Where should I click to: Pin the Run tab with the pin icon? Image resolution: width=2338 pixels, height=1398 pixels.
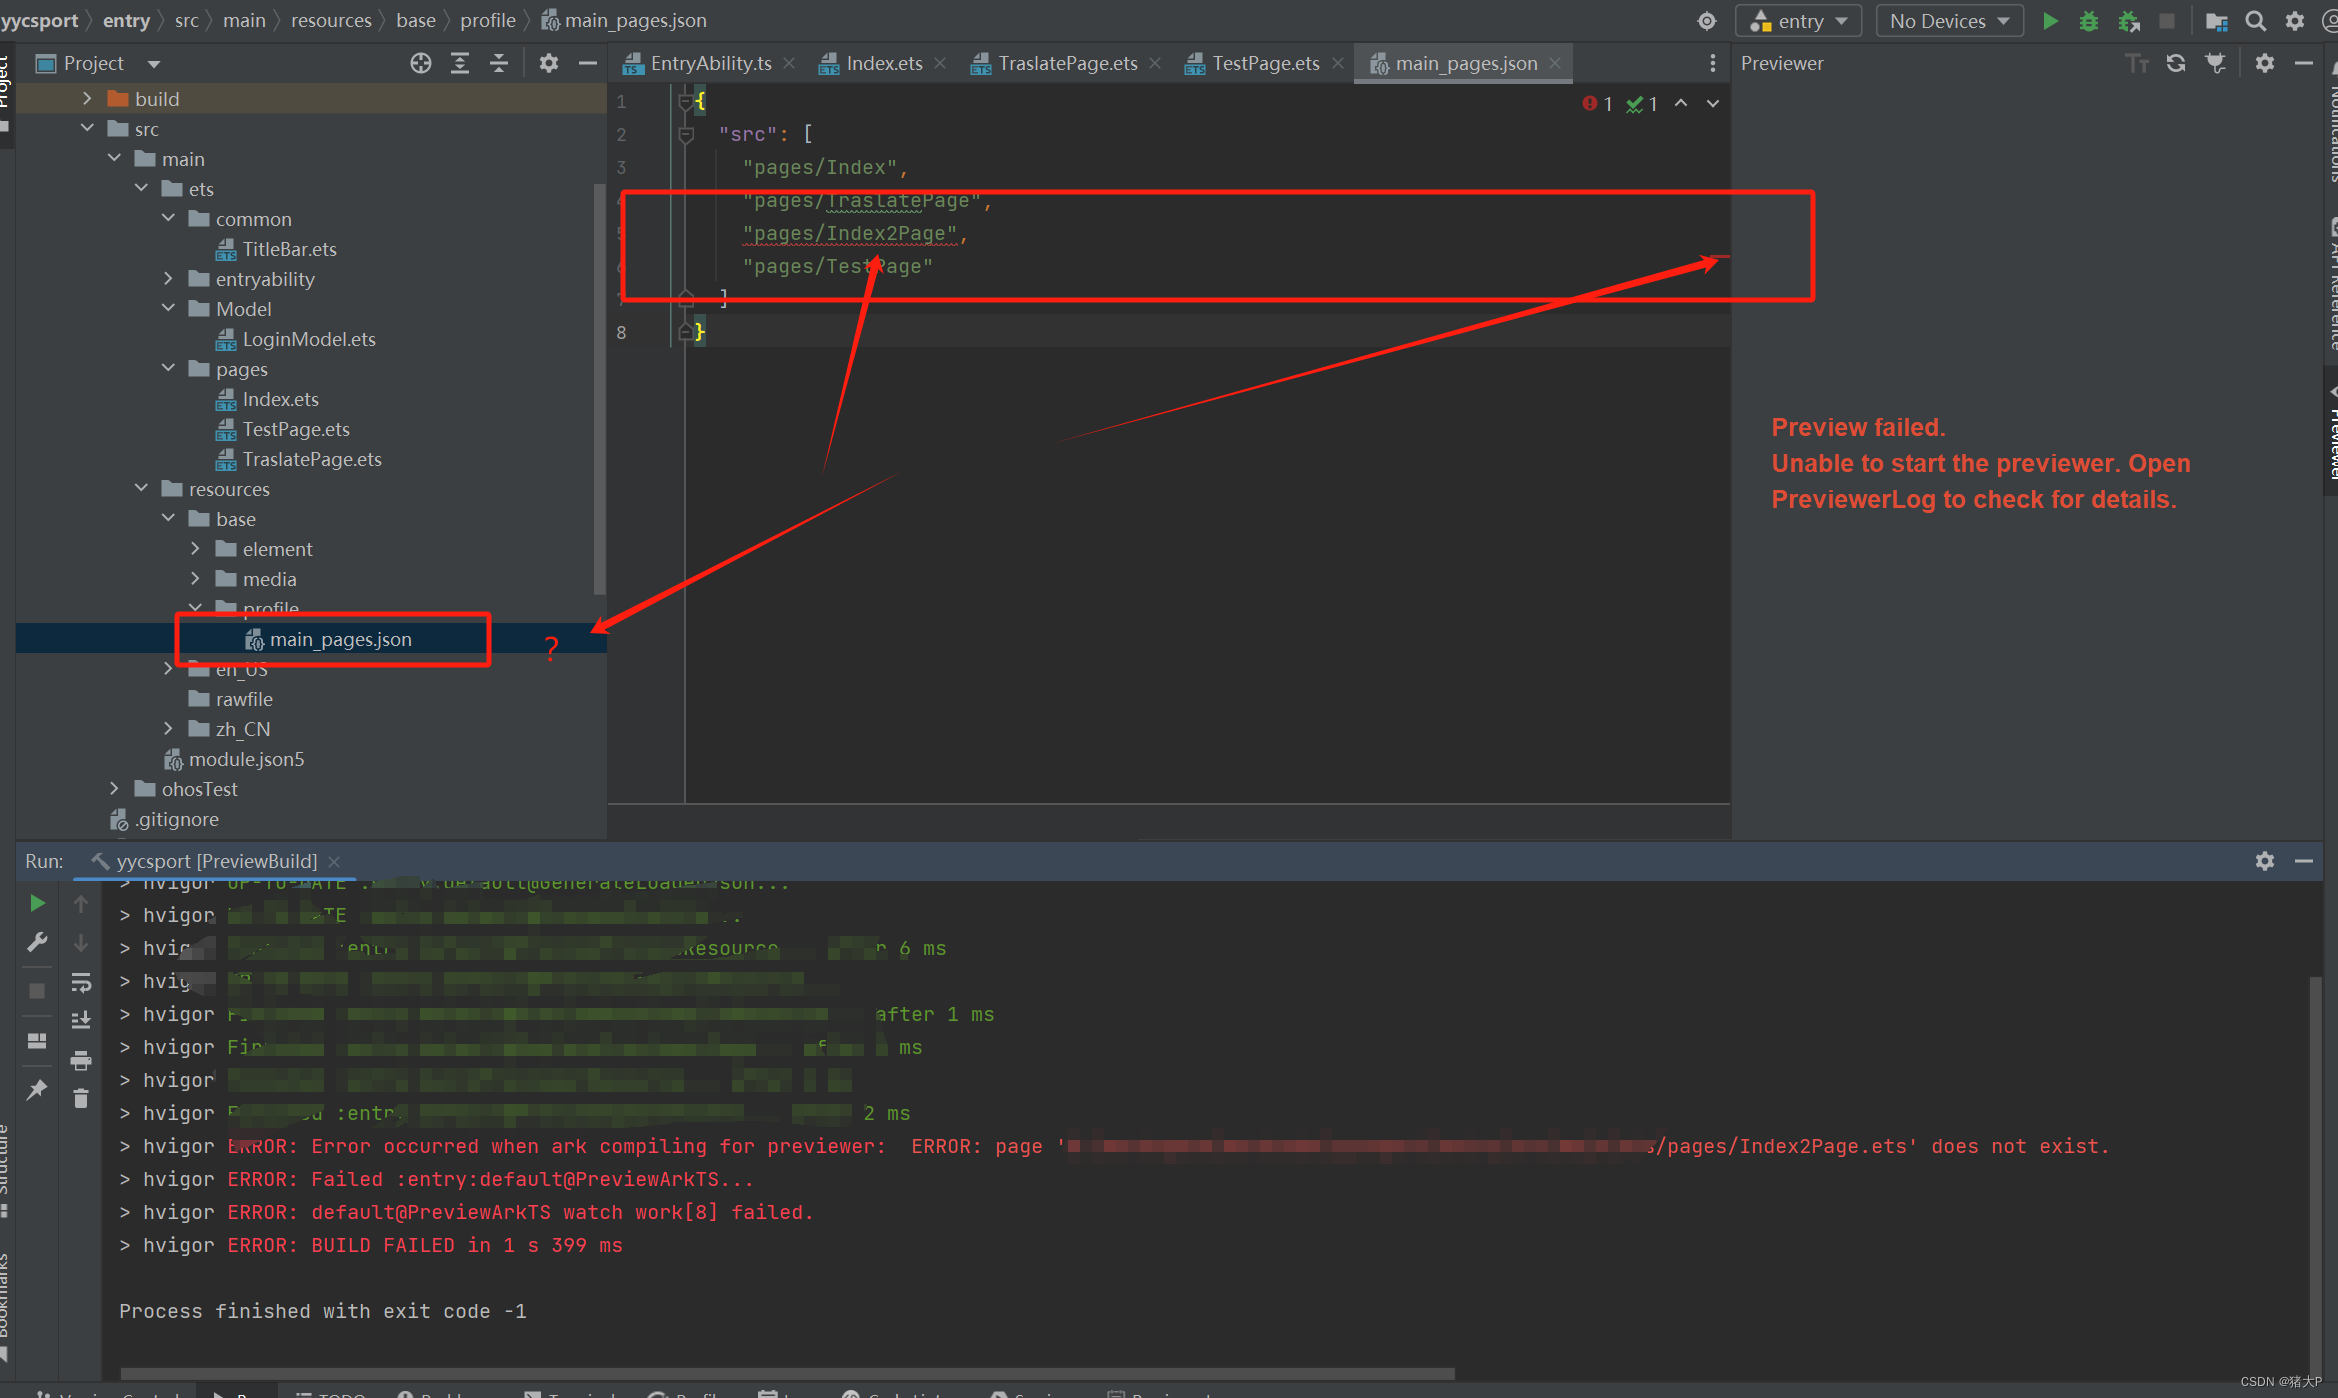[37, 1090]
